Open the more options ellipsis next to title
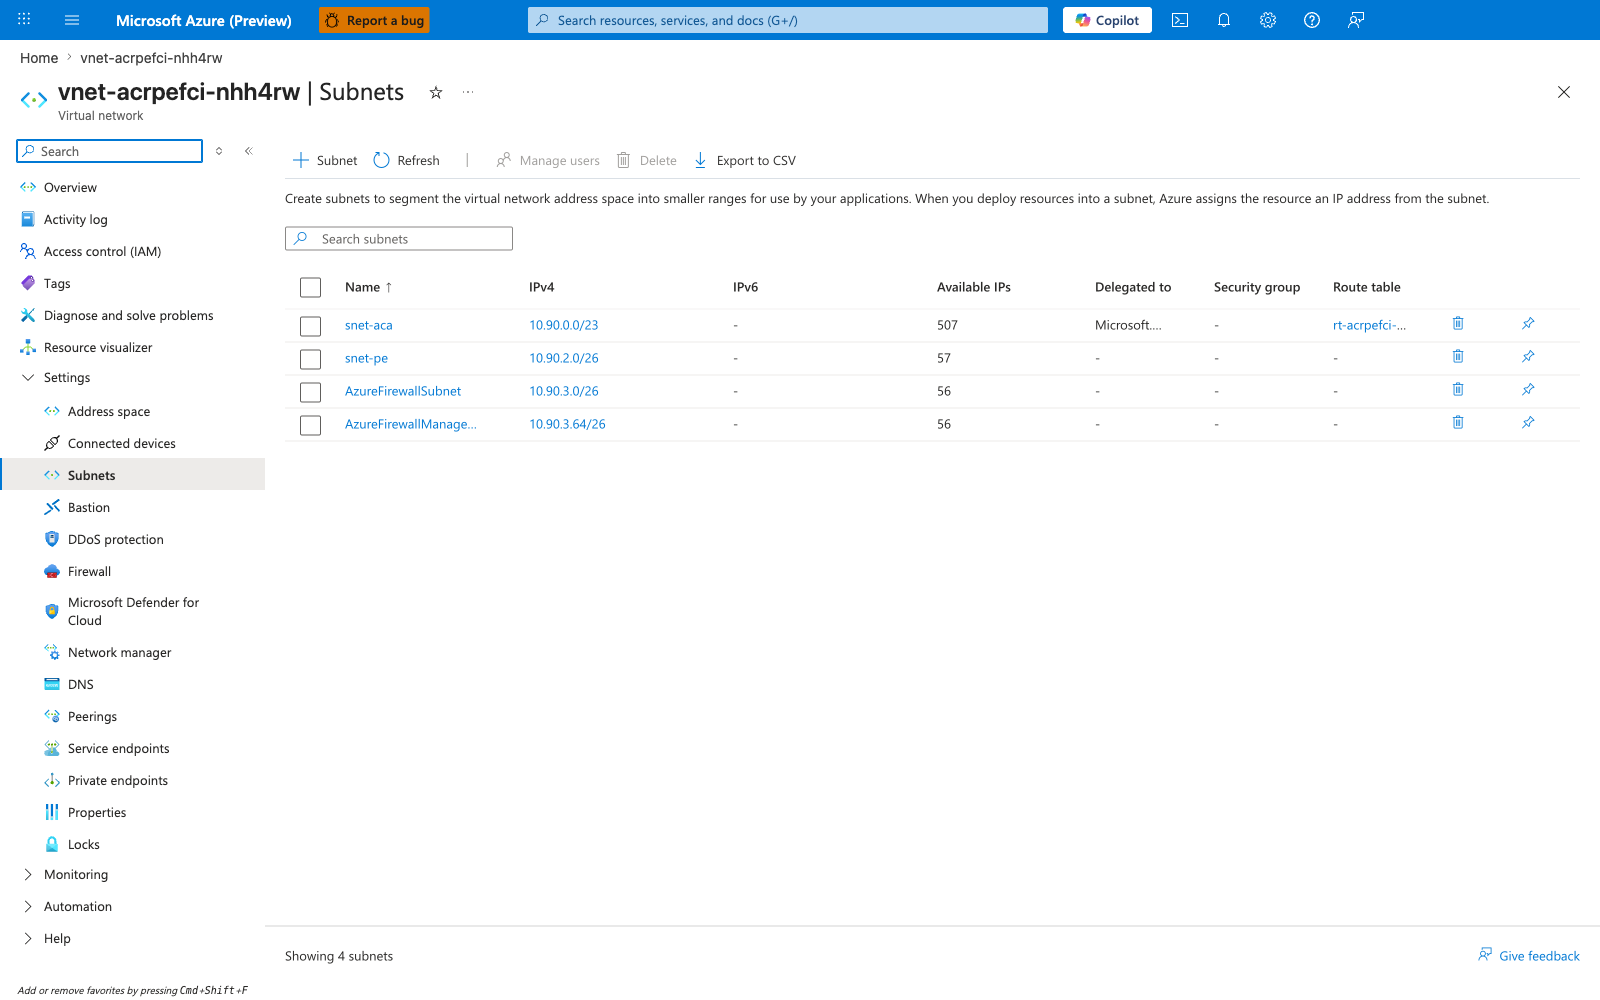This screenshot has width=1600, height=1000. point(468,92)
